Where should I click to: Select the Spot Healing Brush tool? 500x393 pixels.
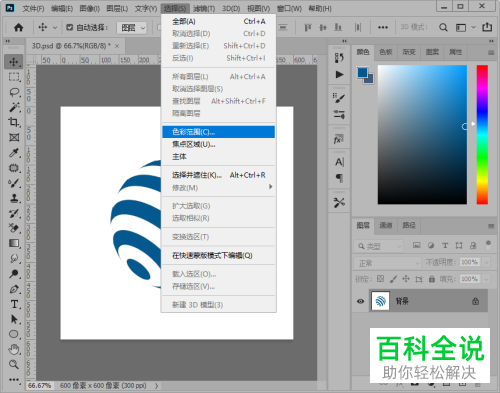[x=14, y=168]
